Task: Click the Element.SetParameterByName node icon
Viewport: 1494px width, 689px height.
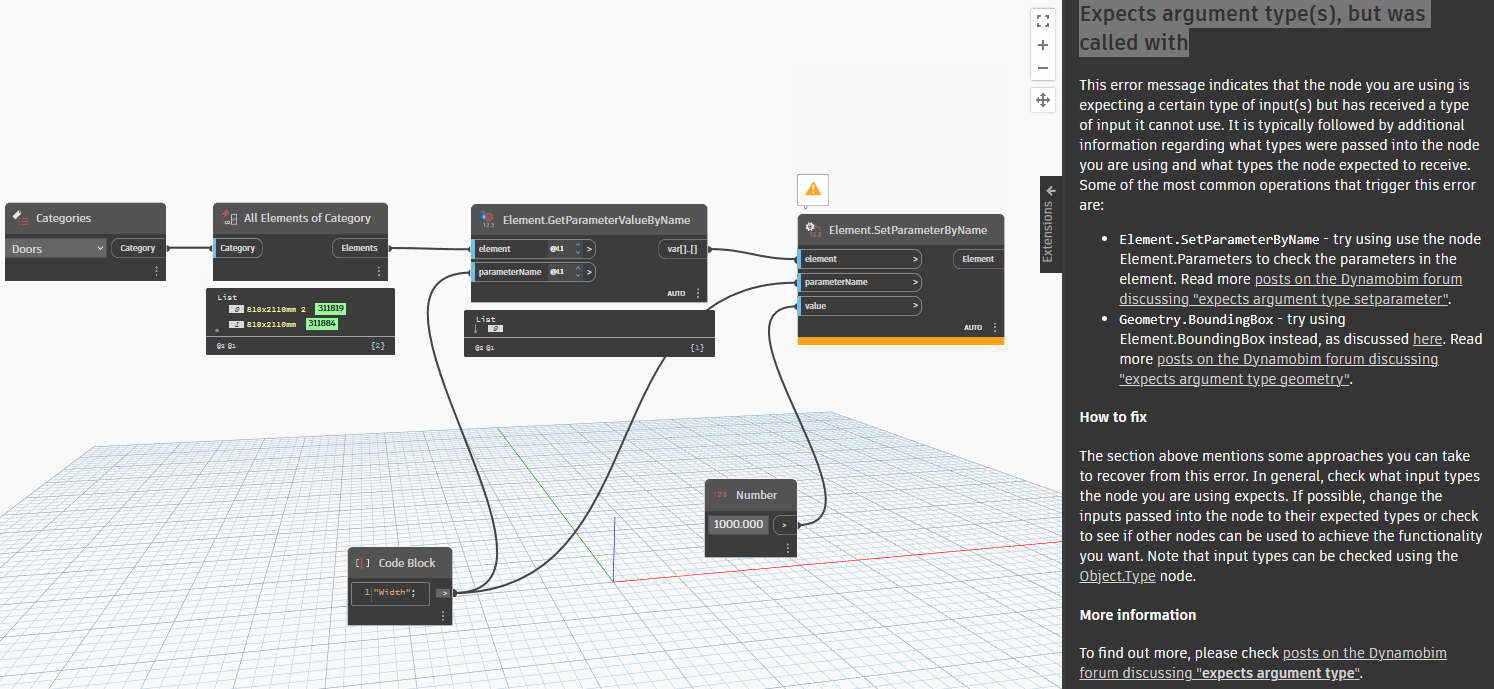Action: click(814, 229)
